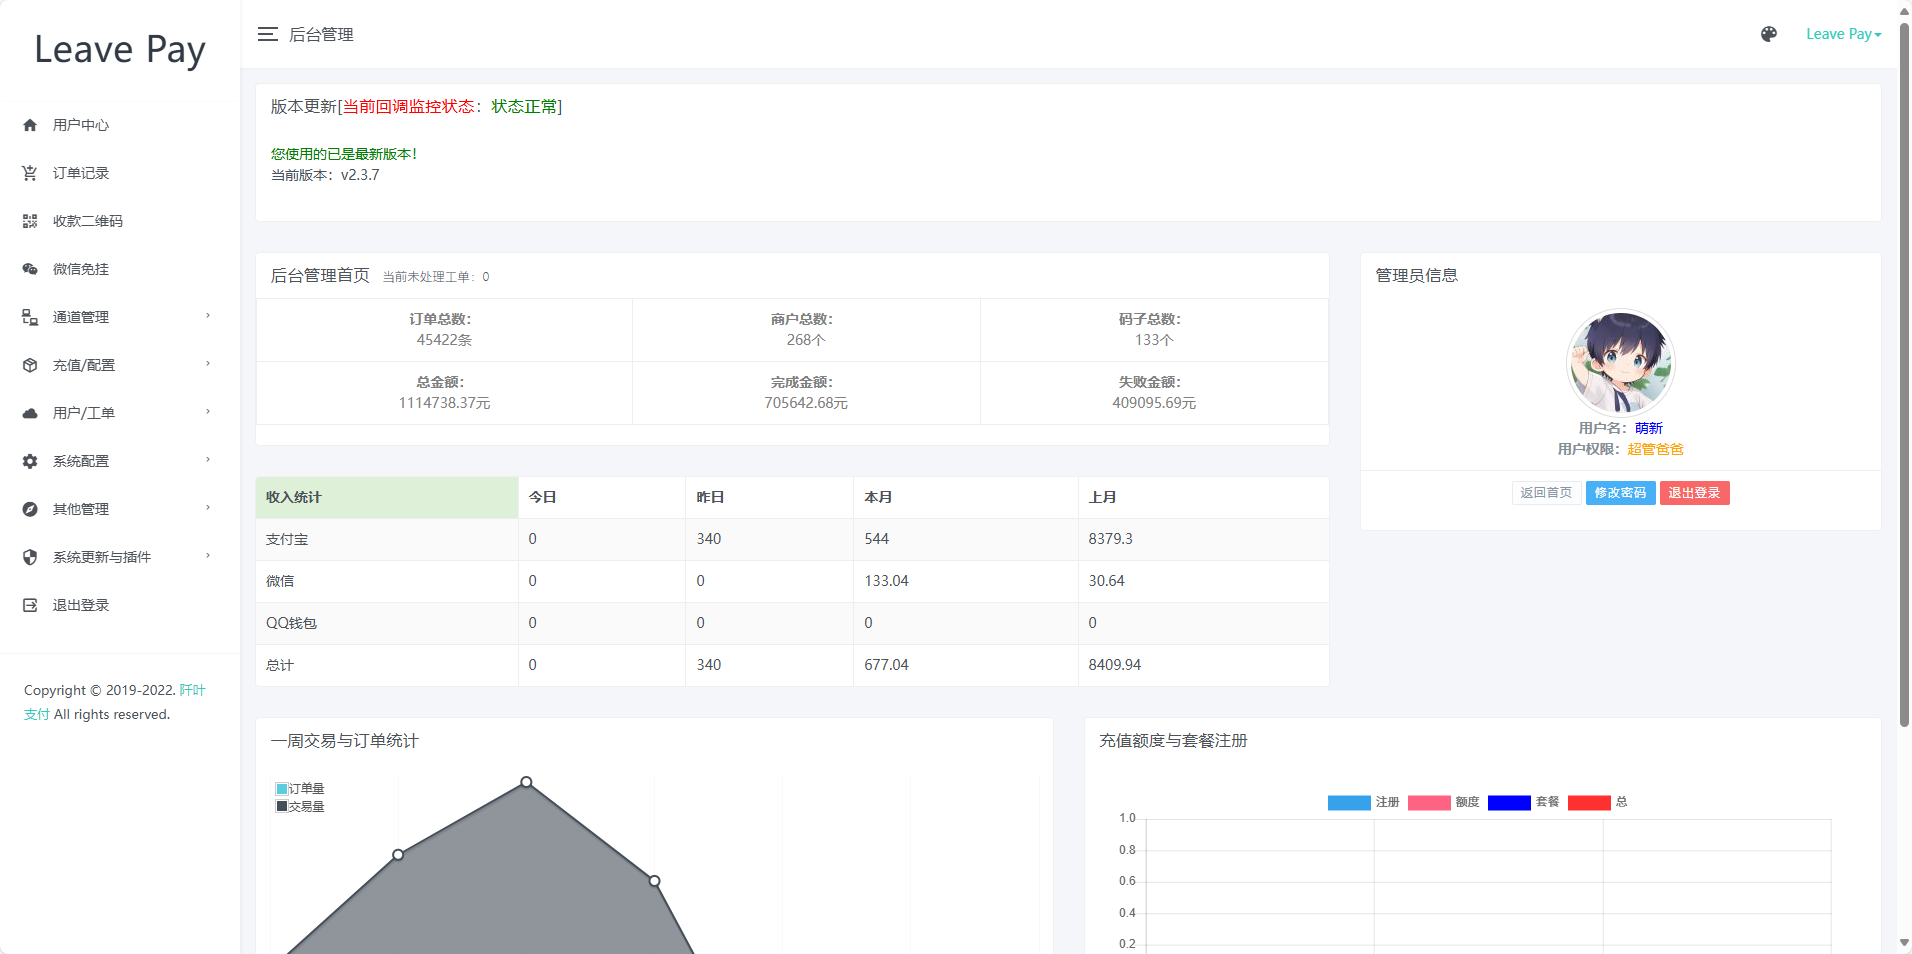
Task: Click the 收入统计 table header
Action: pyautogui.click(x=387, y=497)
